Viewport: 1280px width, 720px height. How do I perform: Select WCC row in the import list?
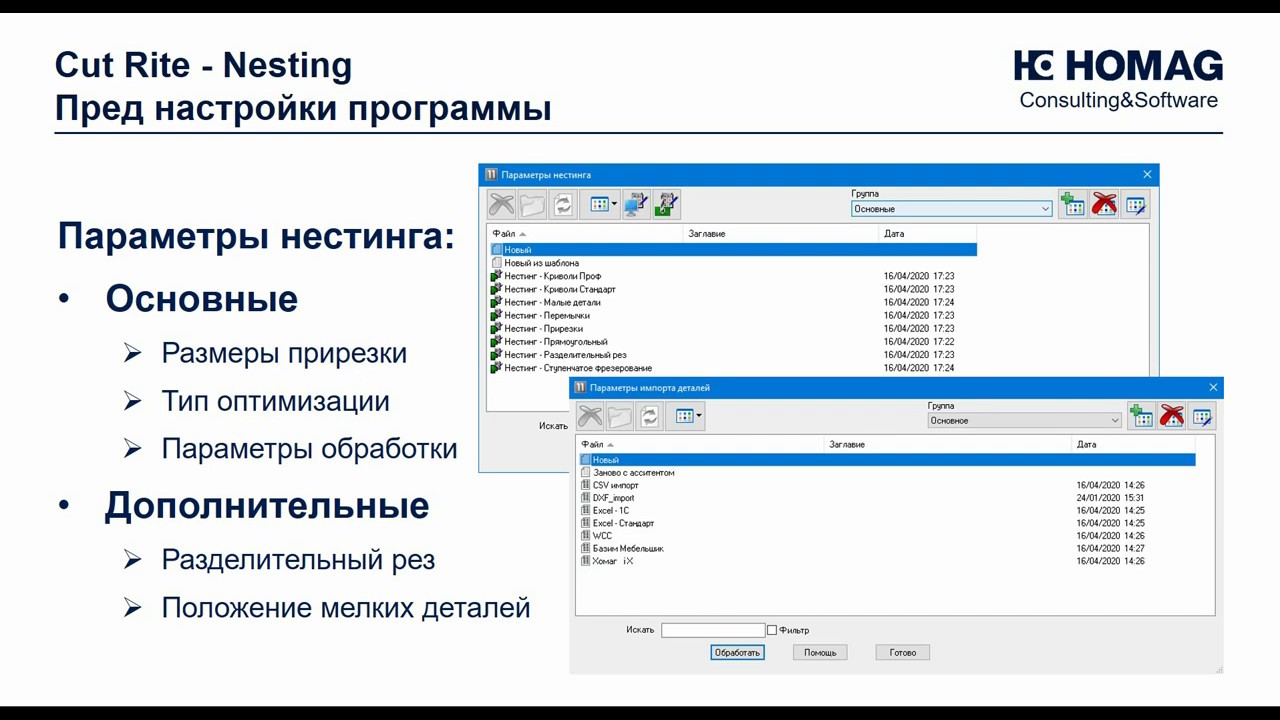(x=887, y=536)
